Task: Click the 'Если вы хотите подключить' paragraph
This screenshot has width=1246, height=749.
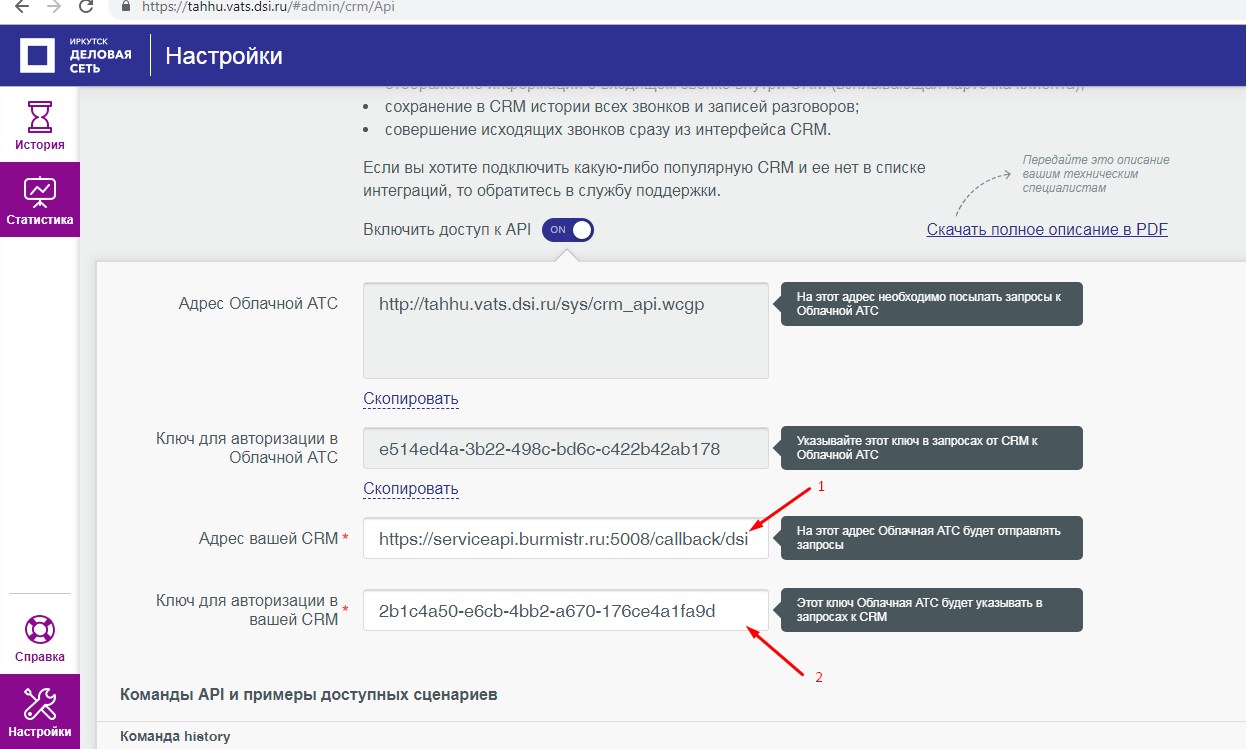Action: point(644,178)
